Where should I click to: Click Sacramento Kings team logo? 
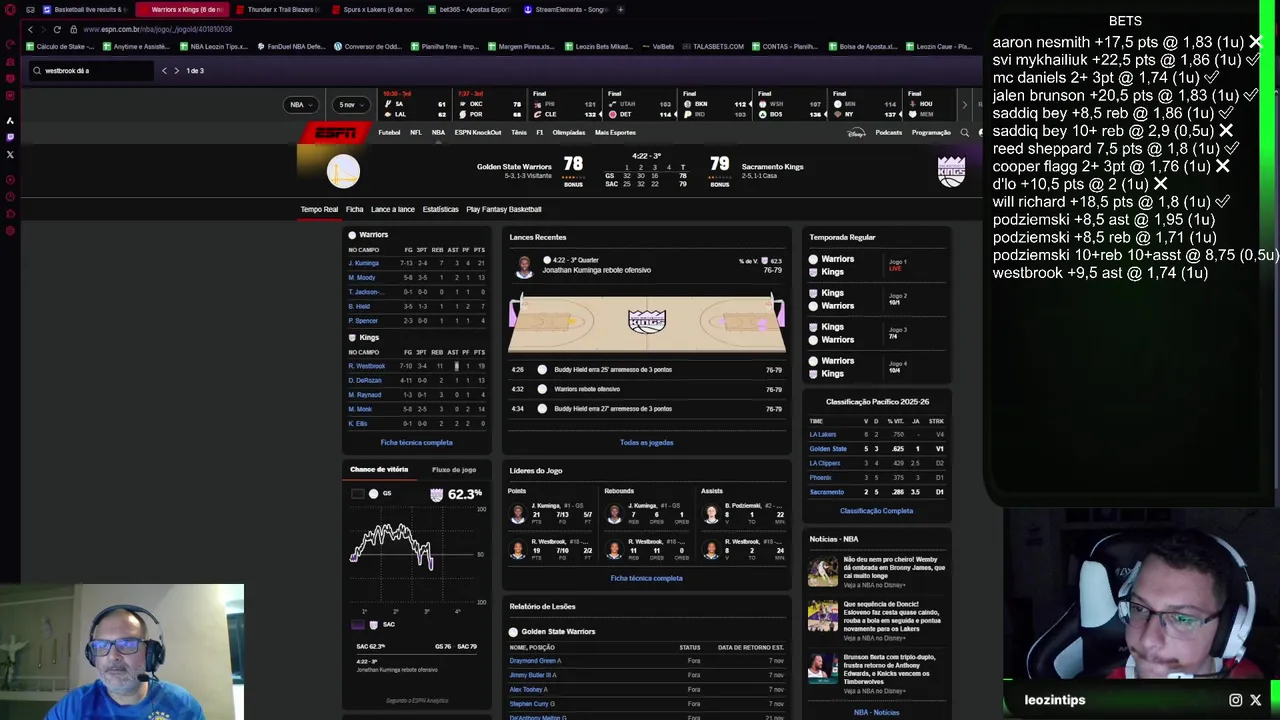click(x=951, y=171)
